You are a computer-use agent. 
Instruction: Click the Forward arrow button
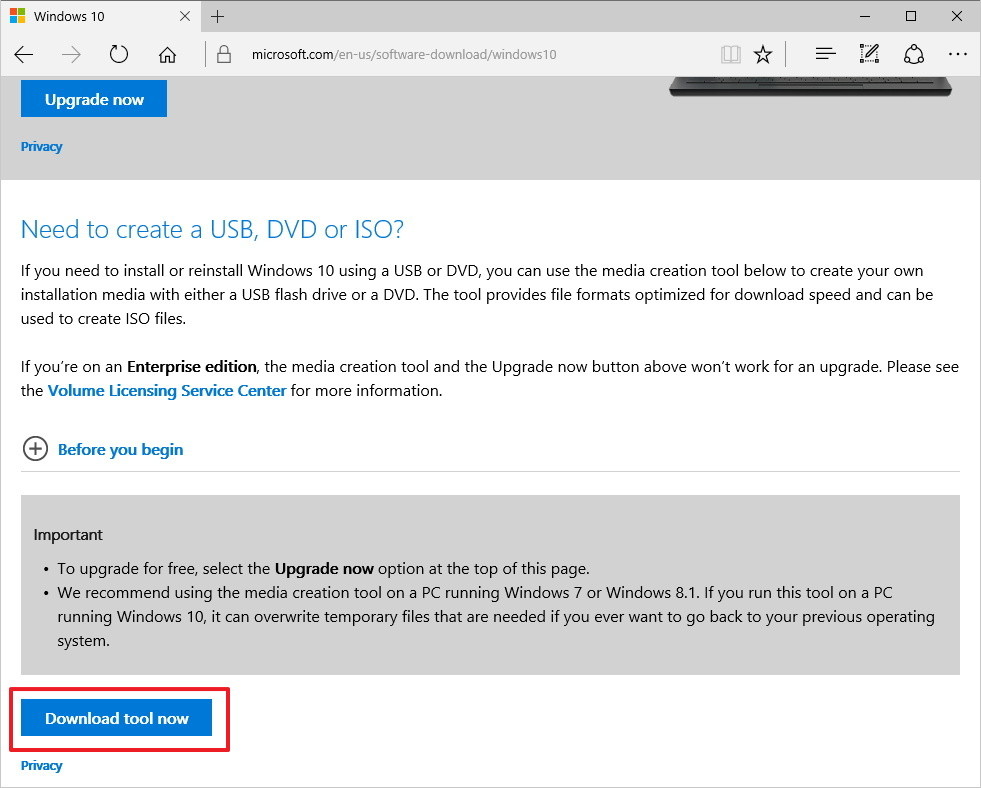(x=71, y=54)
